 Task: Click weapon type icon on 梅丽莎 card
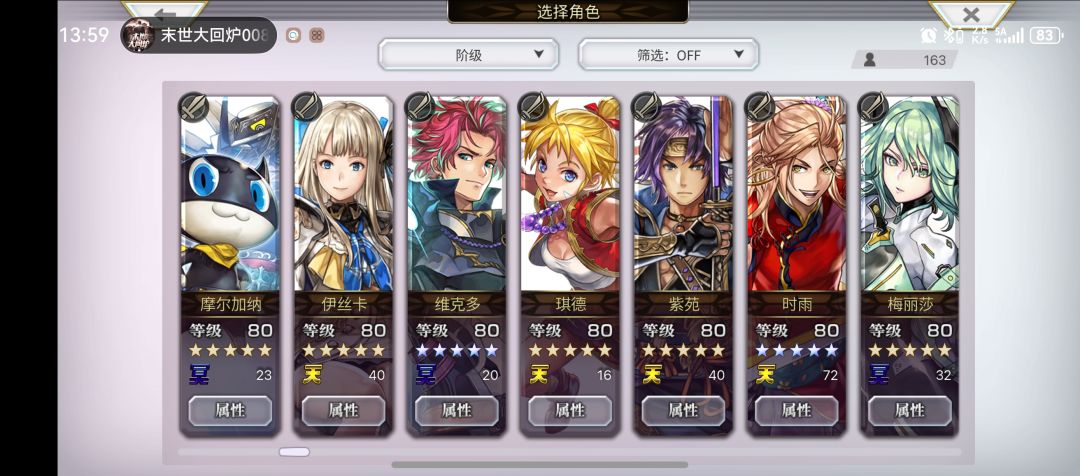(x=873, y=107)
